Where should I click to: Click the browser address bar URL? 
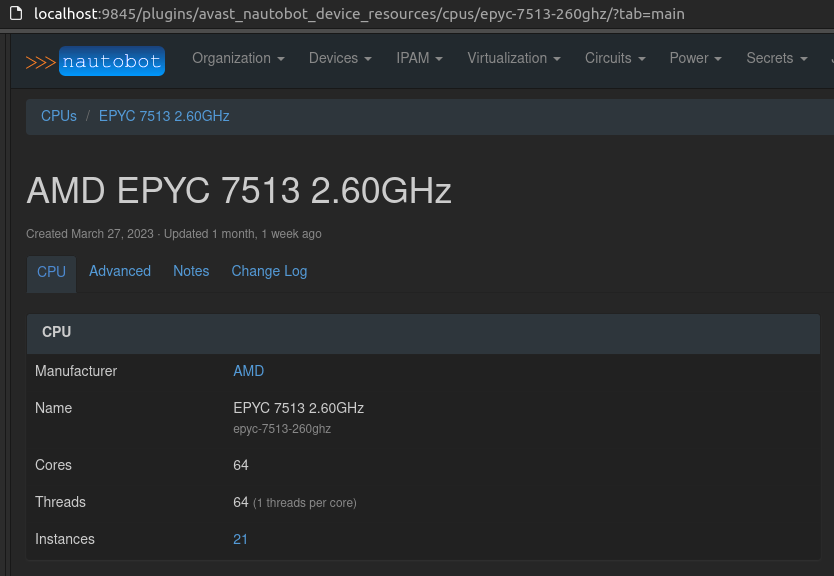[359, 13]
